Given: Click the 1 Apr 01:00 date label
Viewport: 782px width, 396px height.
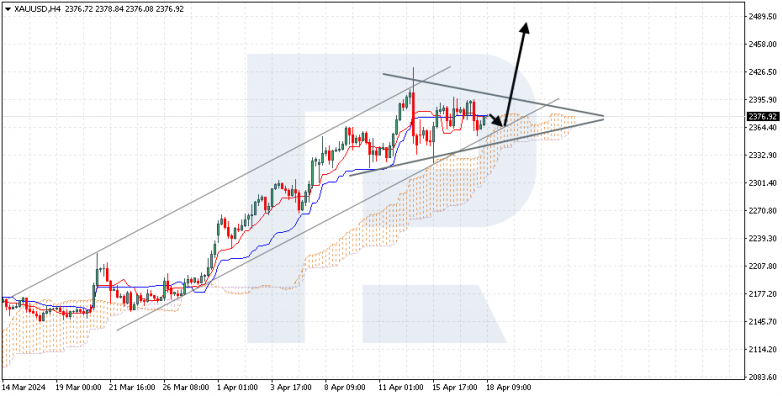Looking at the screenshot, I should pos(236,388).
